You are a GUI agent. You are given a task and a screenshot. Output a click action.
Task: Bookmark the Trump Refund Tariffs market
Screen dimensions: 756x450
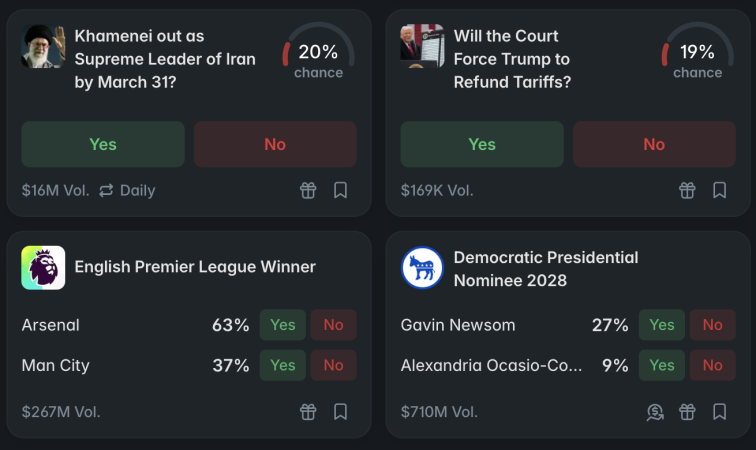(x=719, y=190)
